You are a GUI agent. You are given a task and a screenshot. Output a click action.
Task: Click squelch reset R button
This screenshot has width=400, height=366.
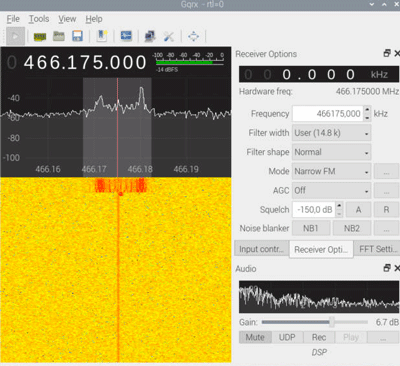386,210
